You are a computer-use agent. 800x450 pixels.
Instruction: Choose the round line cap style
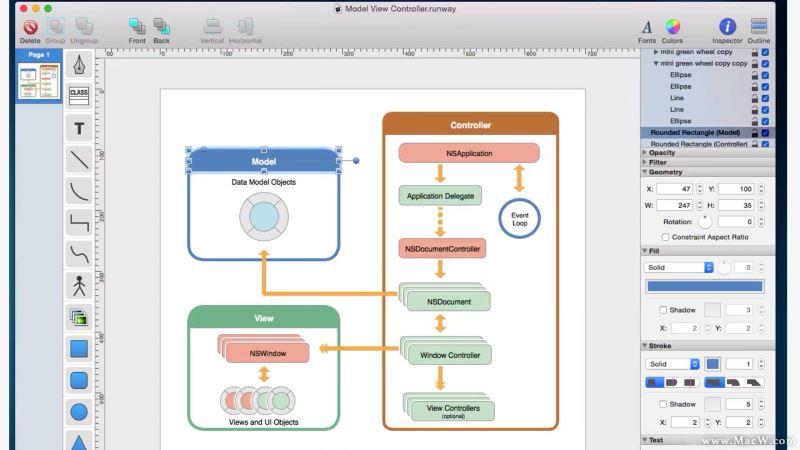point(672,382)
